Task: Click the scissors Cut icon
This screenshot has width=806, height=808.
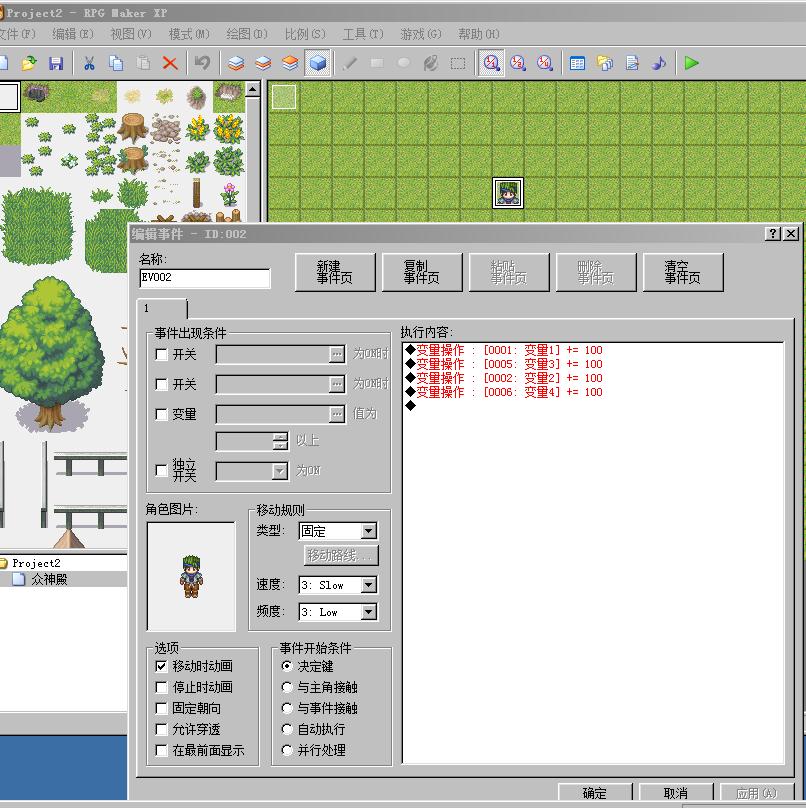Action: [x=89, y=63]
